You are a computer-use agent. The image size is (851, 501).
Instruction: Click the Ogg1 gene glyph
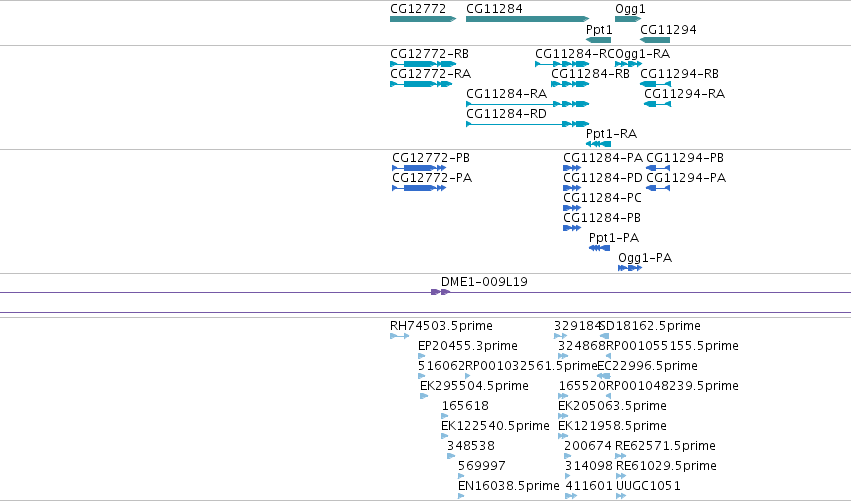(x=628, y=19)
